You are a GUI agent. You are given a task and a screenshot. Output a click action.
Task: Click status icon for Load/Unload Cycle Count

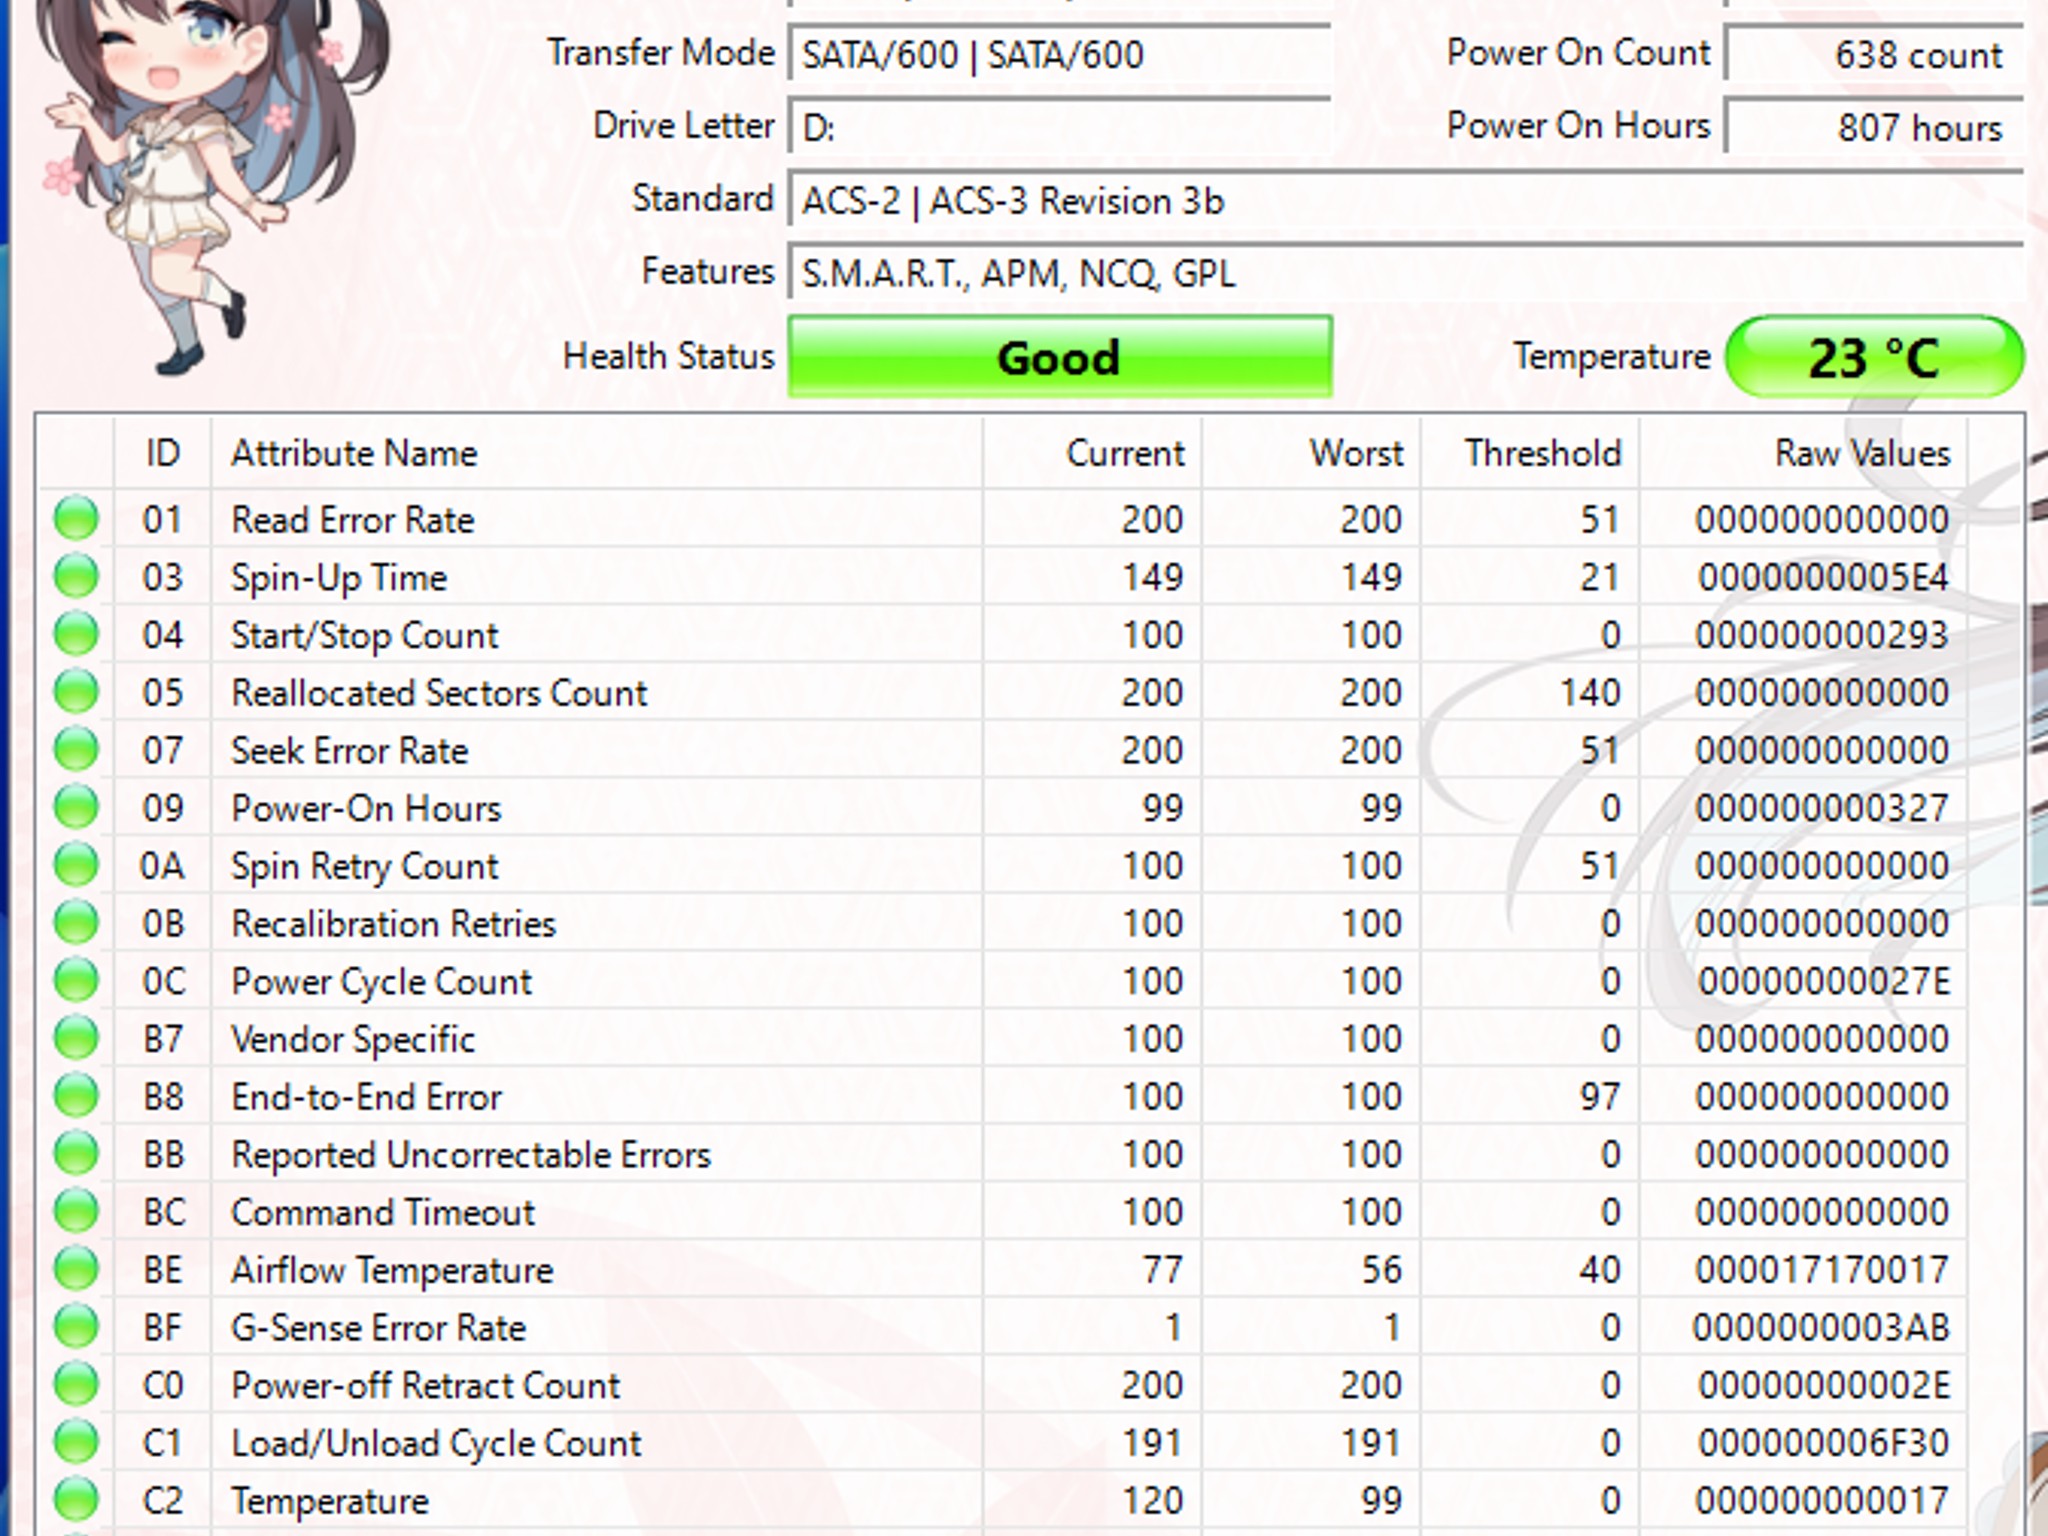[x=76, y=1443]
